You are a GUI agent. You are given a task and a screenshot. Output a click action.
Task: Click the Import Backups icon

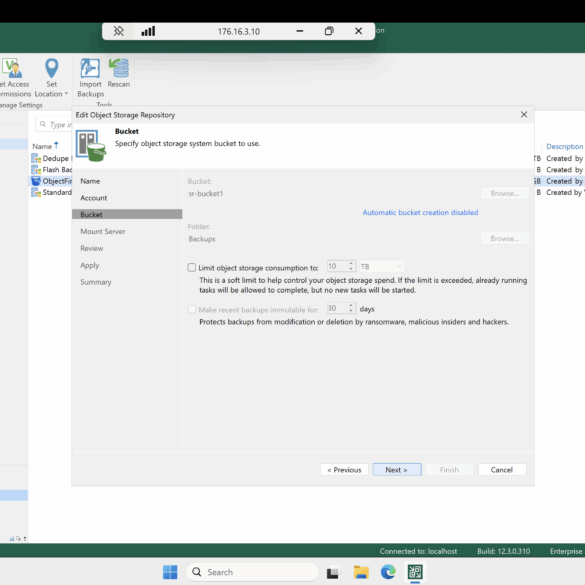coord(90,68)
